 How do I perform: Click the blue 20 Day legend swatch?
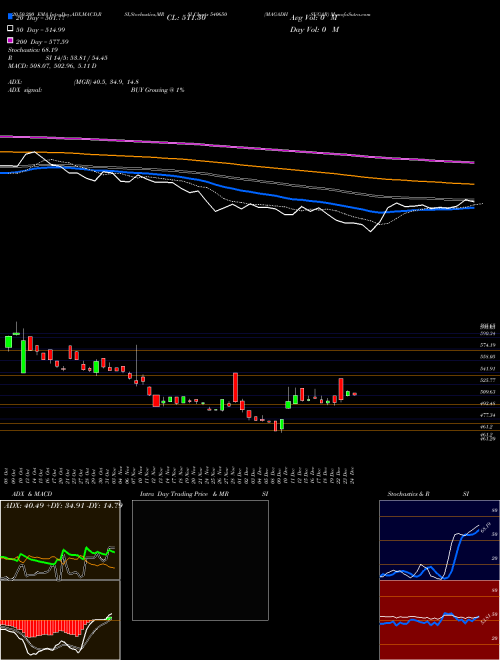coord(11,16)
